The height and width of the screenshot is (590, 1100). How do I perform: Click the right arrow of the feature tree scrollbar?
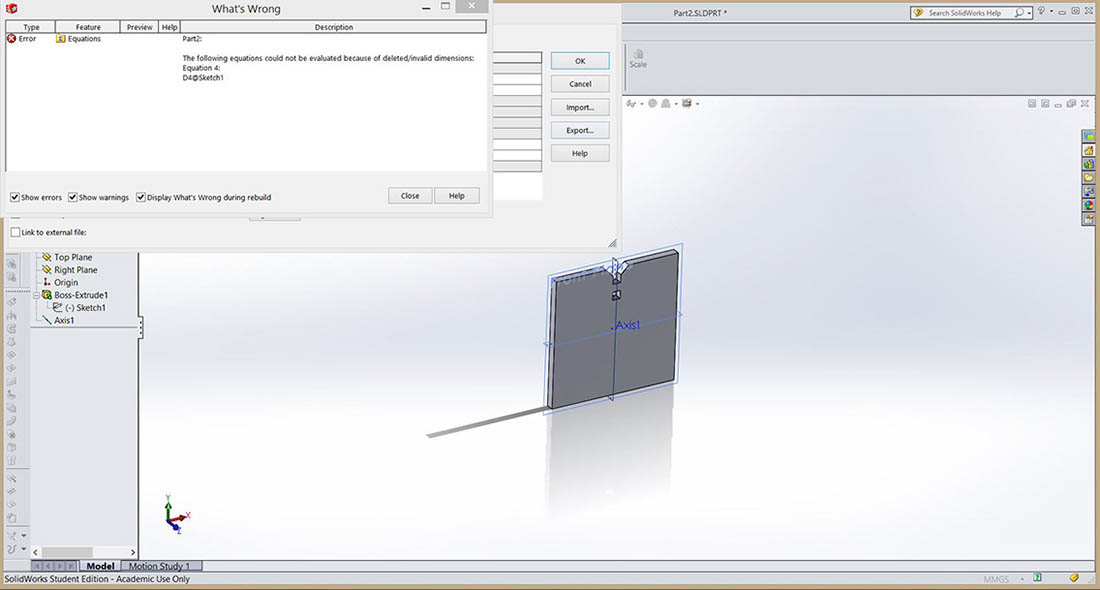(x=133, y=552)
